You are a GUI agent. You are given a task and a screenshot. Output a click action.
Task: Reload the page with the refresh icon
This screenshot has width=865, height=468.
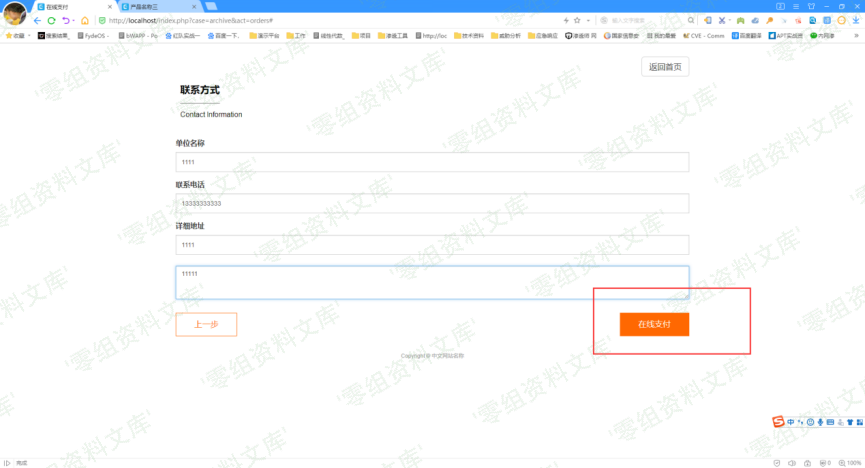point(52,20)
